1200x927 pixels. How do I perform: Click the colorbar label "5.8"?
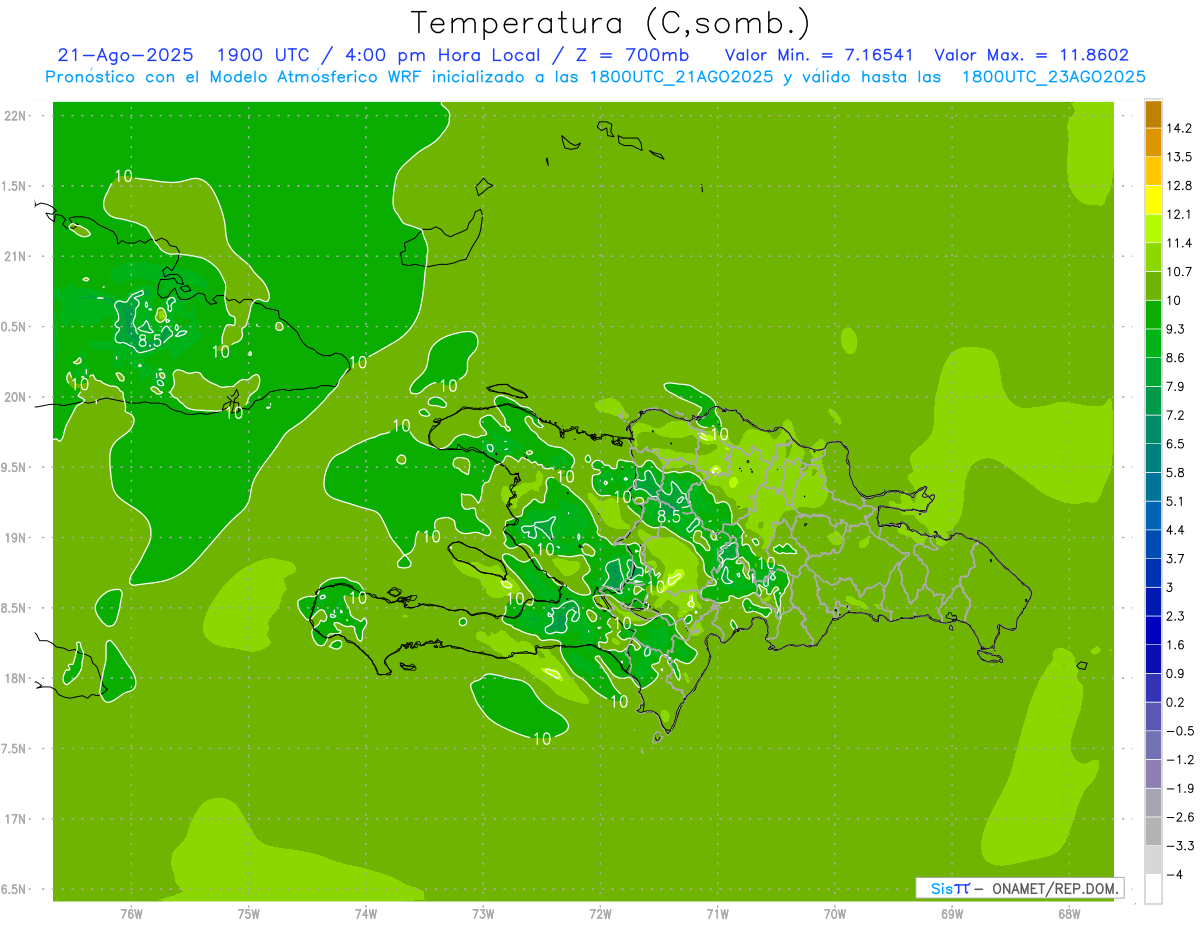[1175, 473]
